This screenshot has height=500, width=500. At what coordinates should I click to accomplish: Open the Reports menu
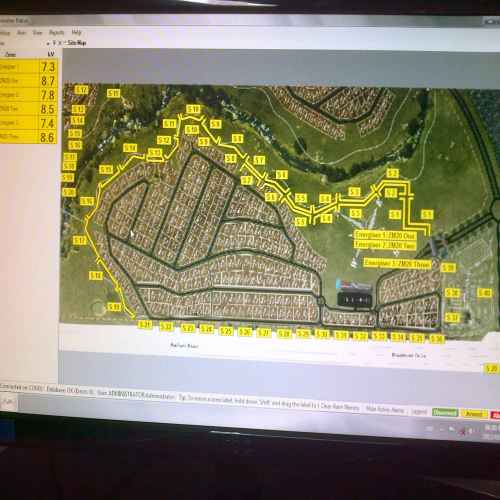56,32
